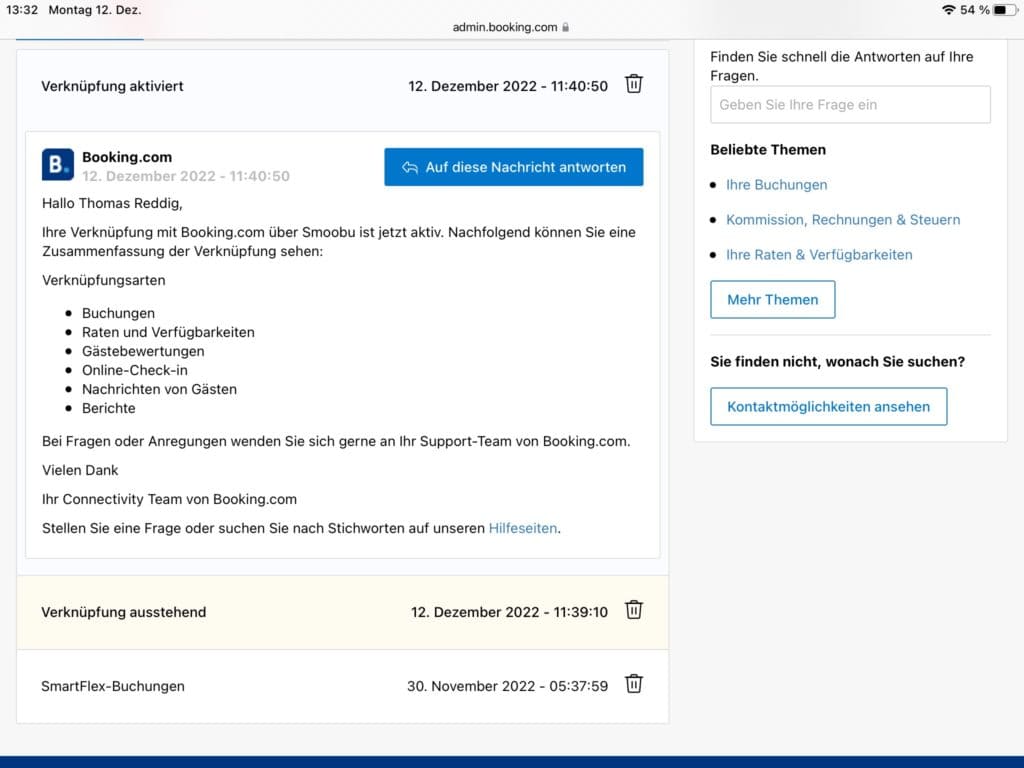Tap the lock icon next to admin.booking.com
The image size is (1024, 768).
point(566,27)
